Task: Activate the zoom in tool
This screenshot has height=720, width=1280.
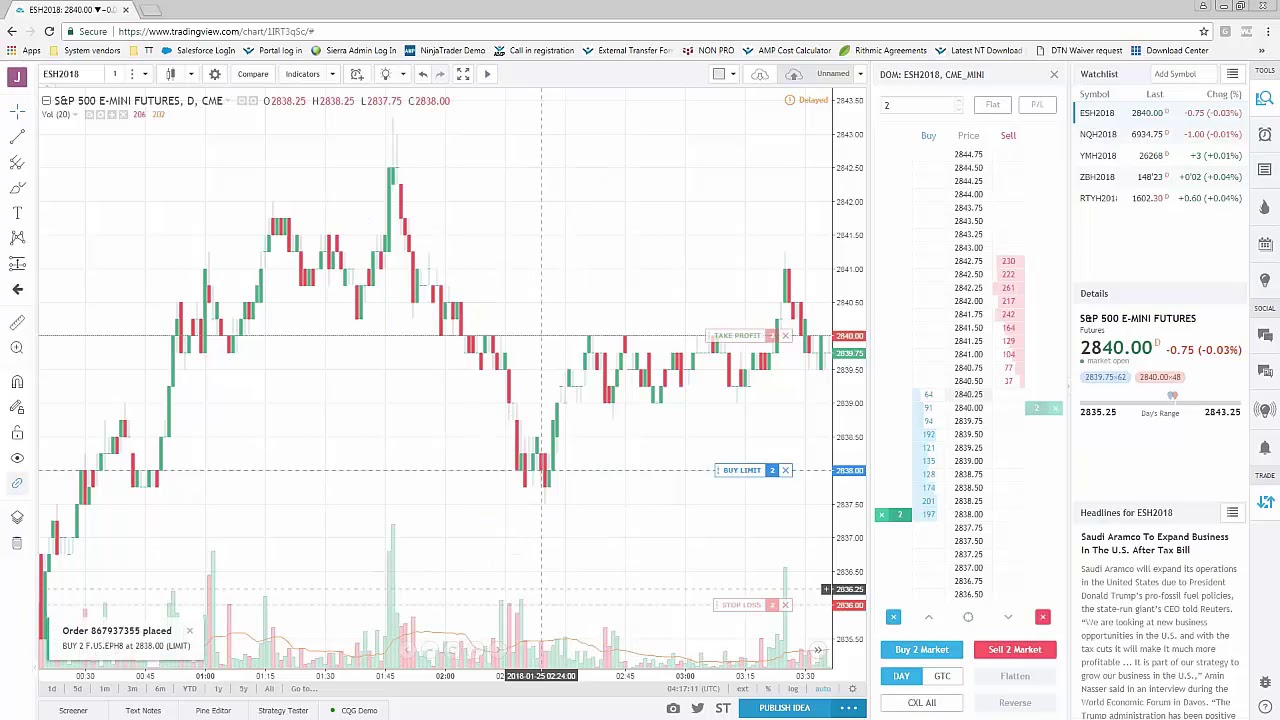Action: 17,348
